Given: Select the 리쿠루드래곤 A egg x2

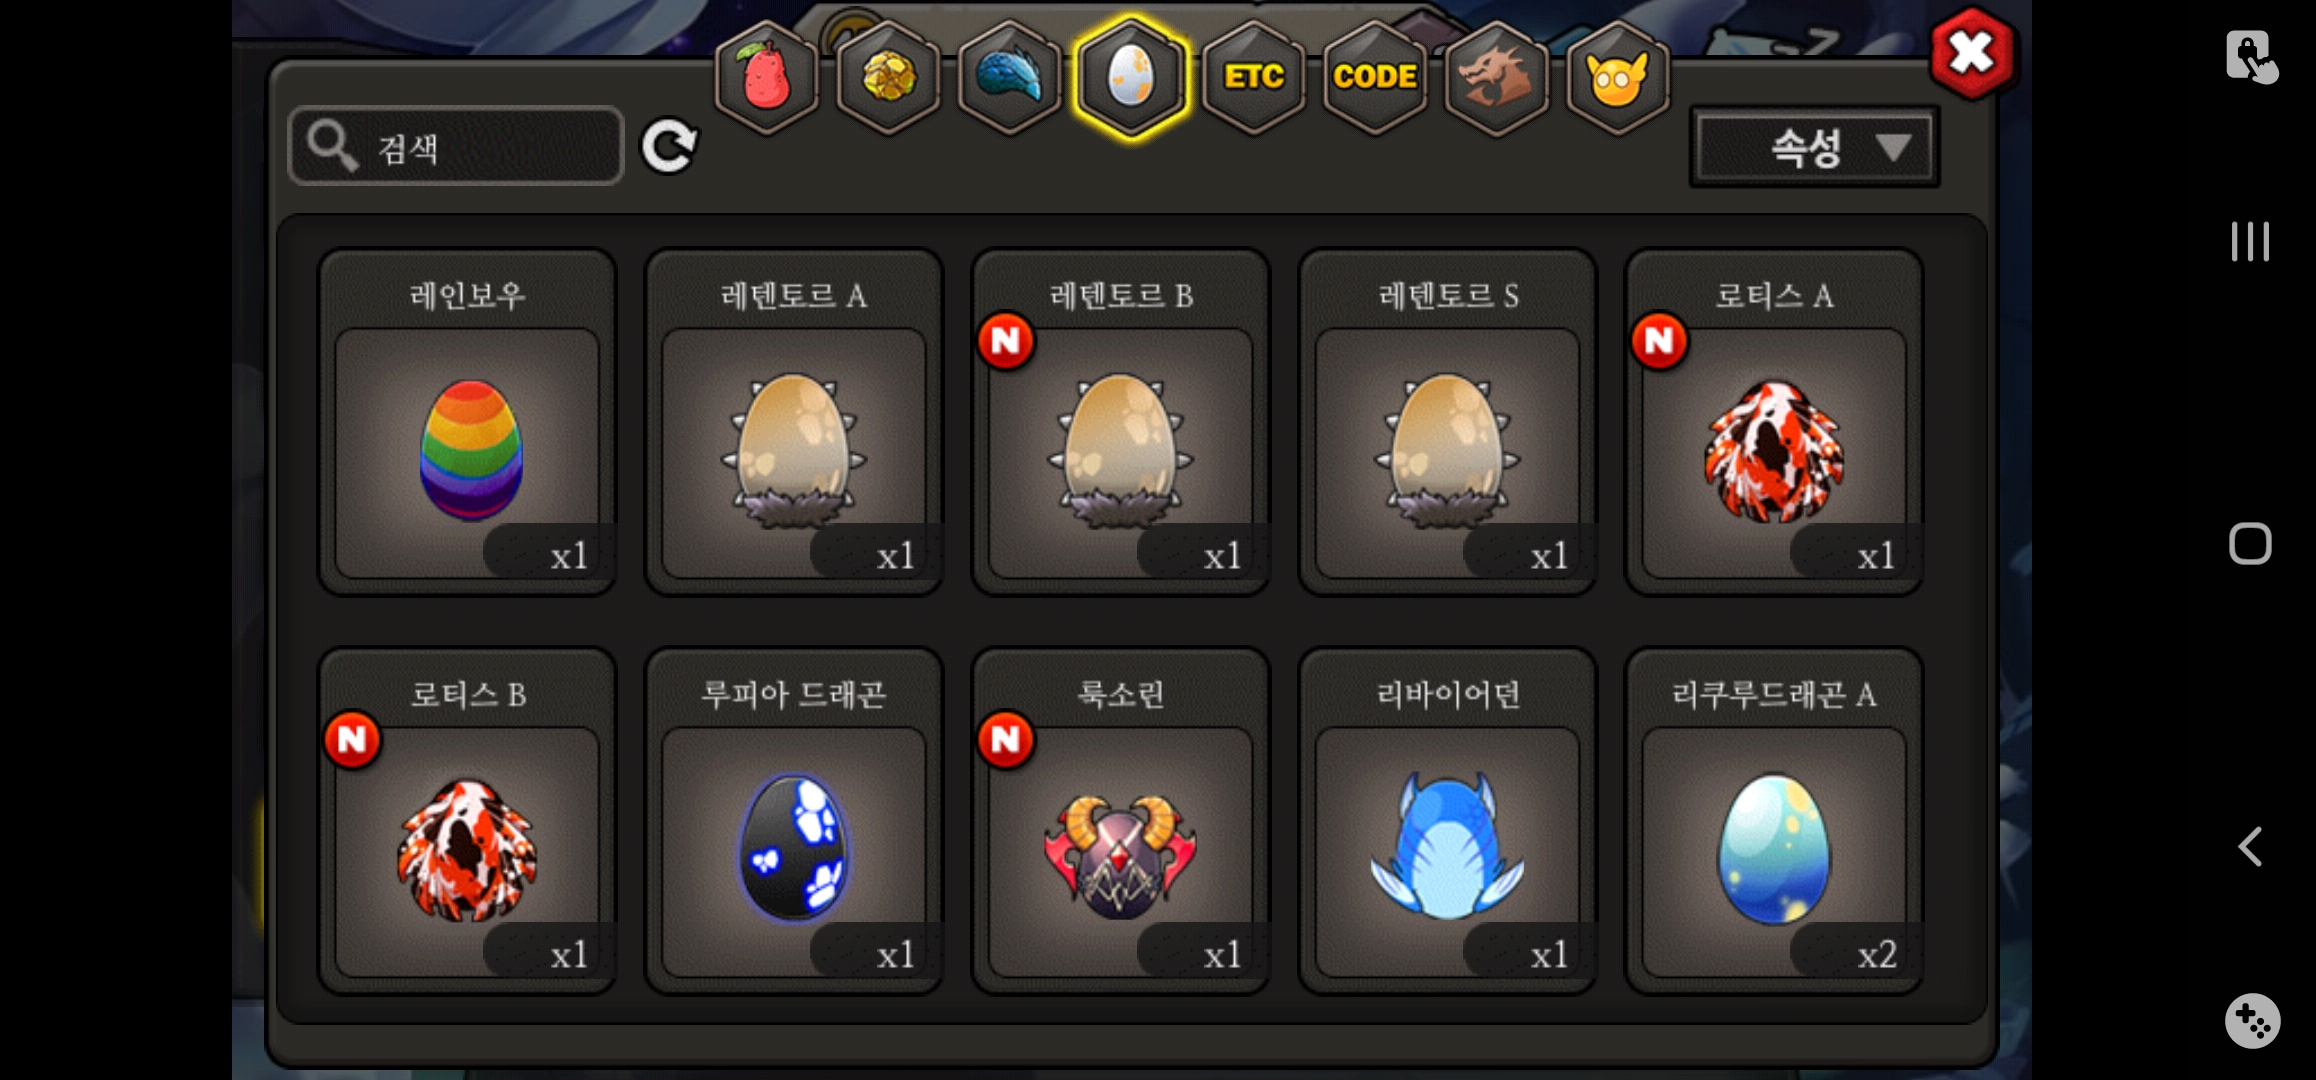Looking at the screenshot, I should 1774,821.
